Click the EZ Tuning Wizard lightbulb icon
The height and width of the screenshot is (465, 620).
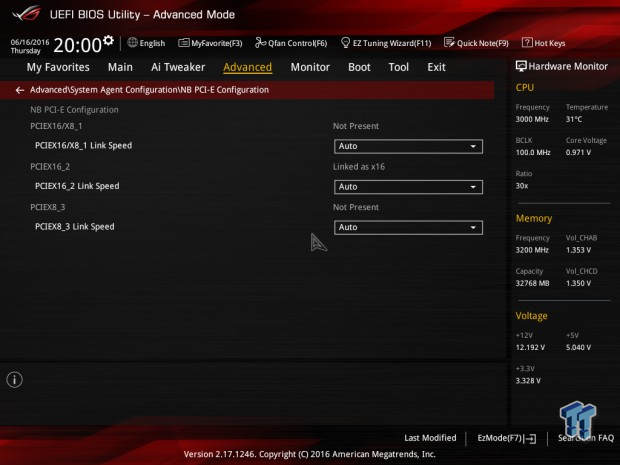tap(345, 42)
